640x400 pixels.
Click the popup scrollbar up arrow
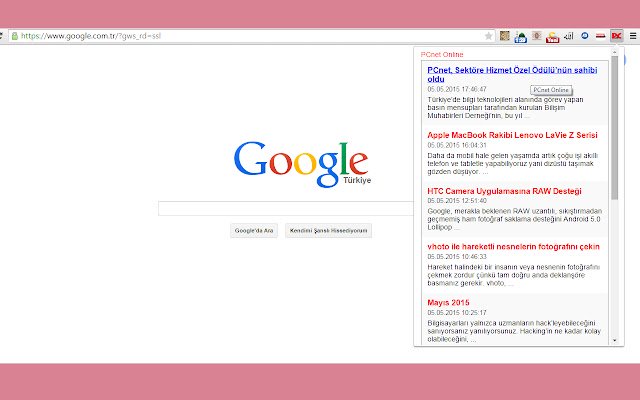point(614,52)
